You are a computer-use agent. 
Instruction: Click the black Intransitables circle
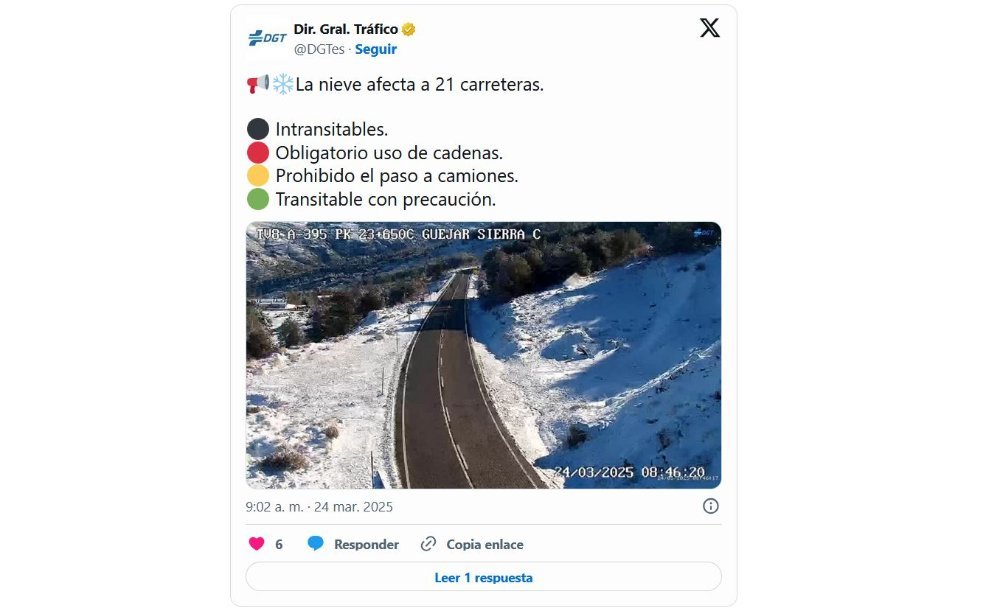pos(258,129)
